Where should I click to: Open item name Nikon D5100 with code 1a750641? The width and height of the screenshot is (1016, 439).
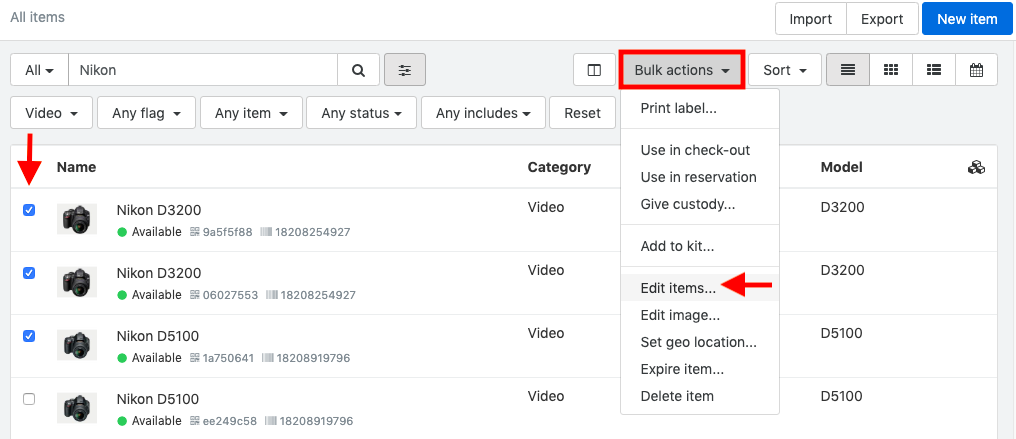tap(157, 336)
